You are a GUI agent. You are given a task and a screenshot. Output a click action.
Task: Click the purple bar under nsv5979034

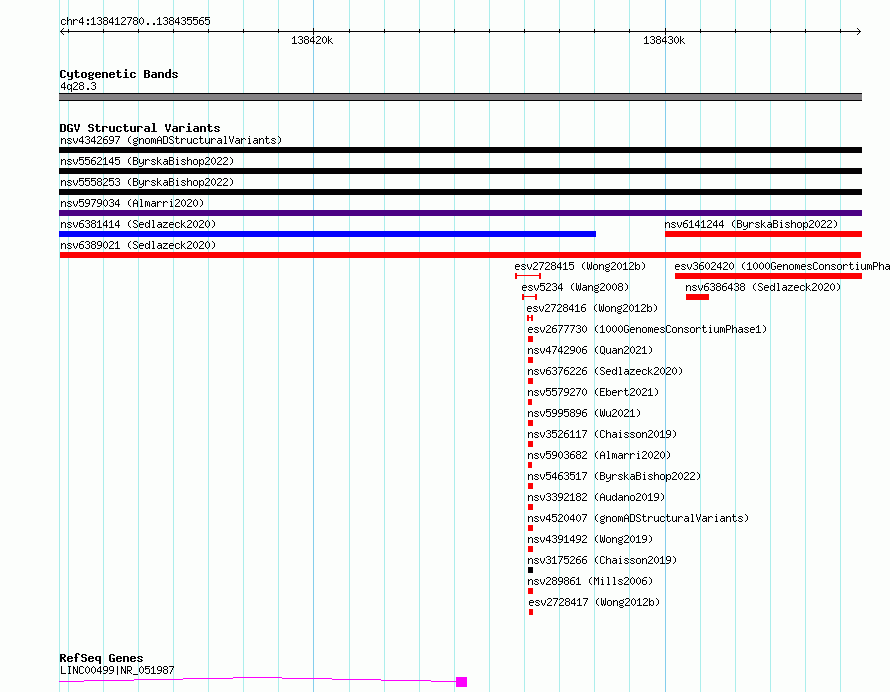(460, 213)
